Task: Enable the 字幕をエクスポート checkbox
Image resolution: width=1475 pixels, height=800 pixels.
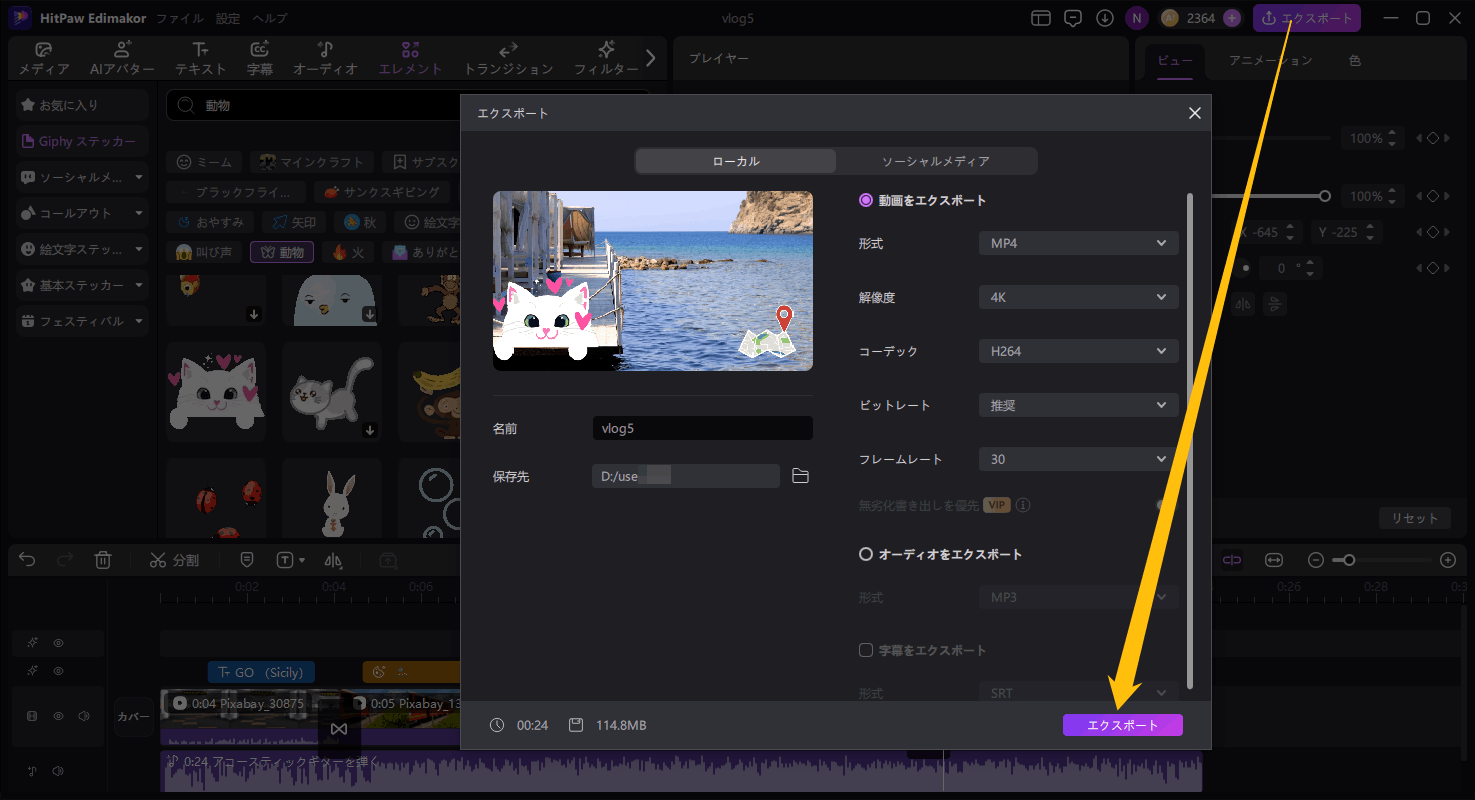Action: pos(865,649)
